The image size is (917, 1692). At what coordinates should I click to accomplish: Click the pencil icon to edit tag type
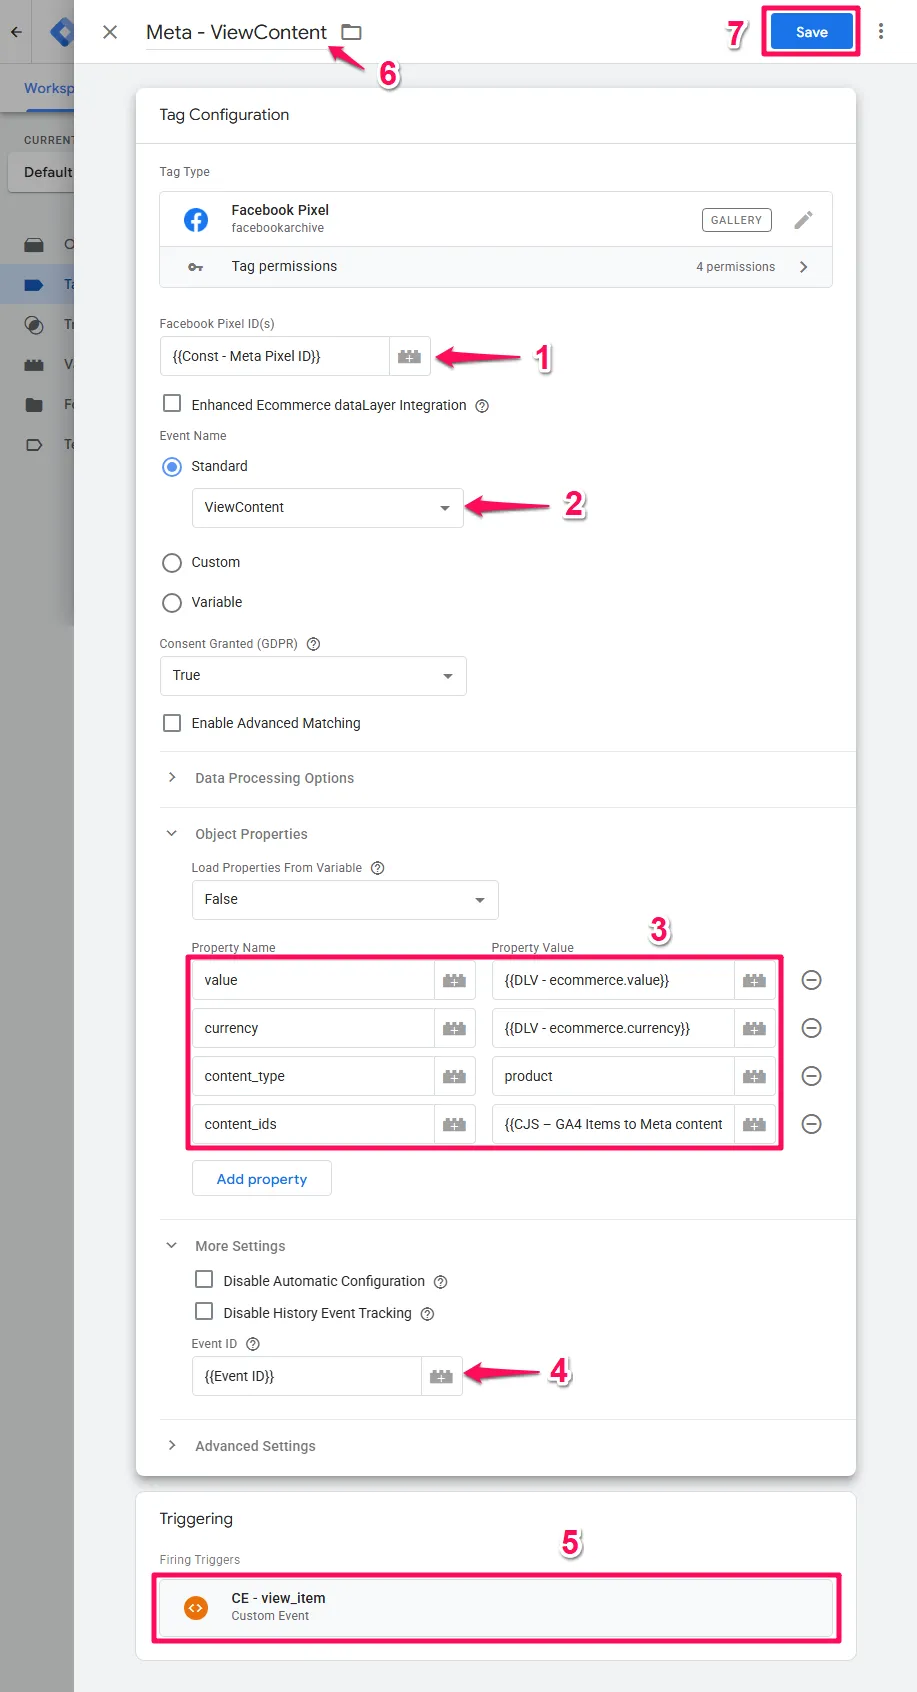(x=803, y=220)
